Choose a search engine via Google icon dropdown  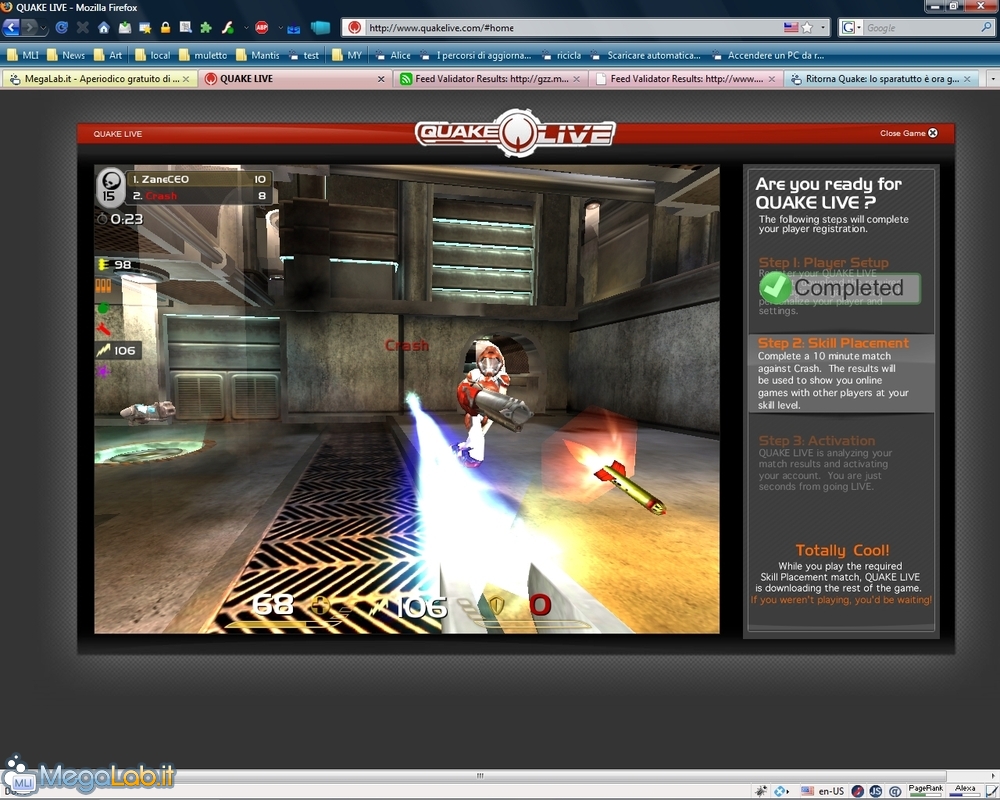(x=851, y=27)
